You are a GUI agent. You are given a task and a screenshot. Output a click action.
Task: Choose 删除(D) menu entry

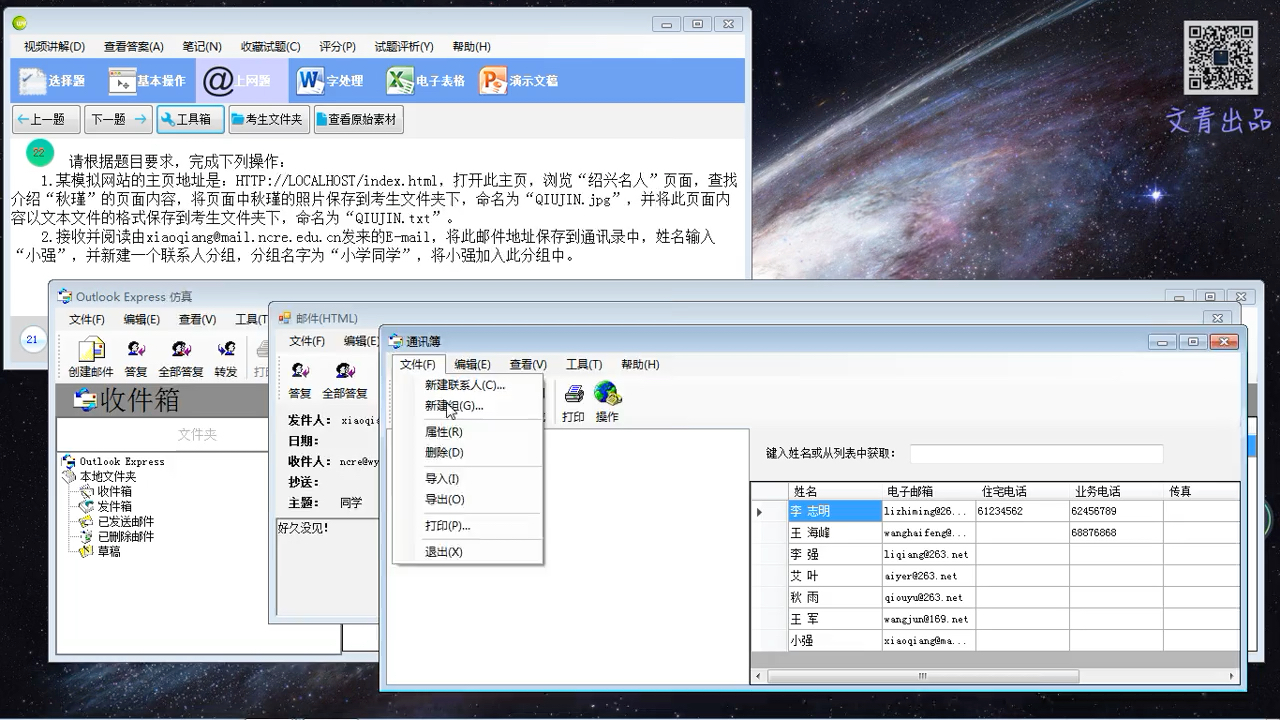[467, 452]
